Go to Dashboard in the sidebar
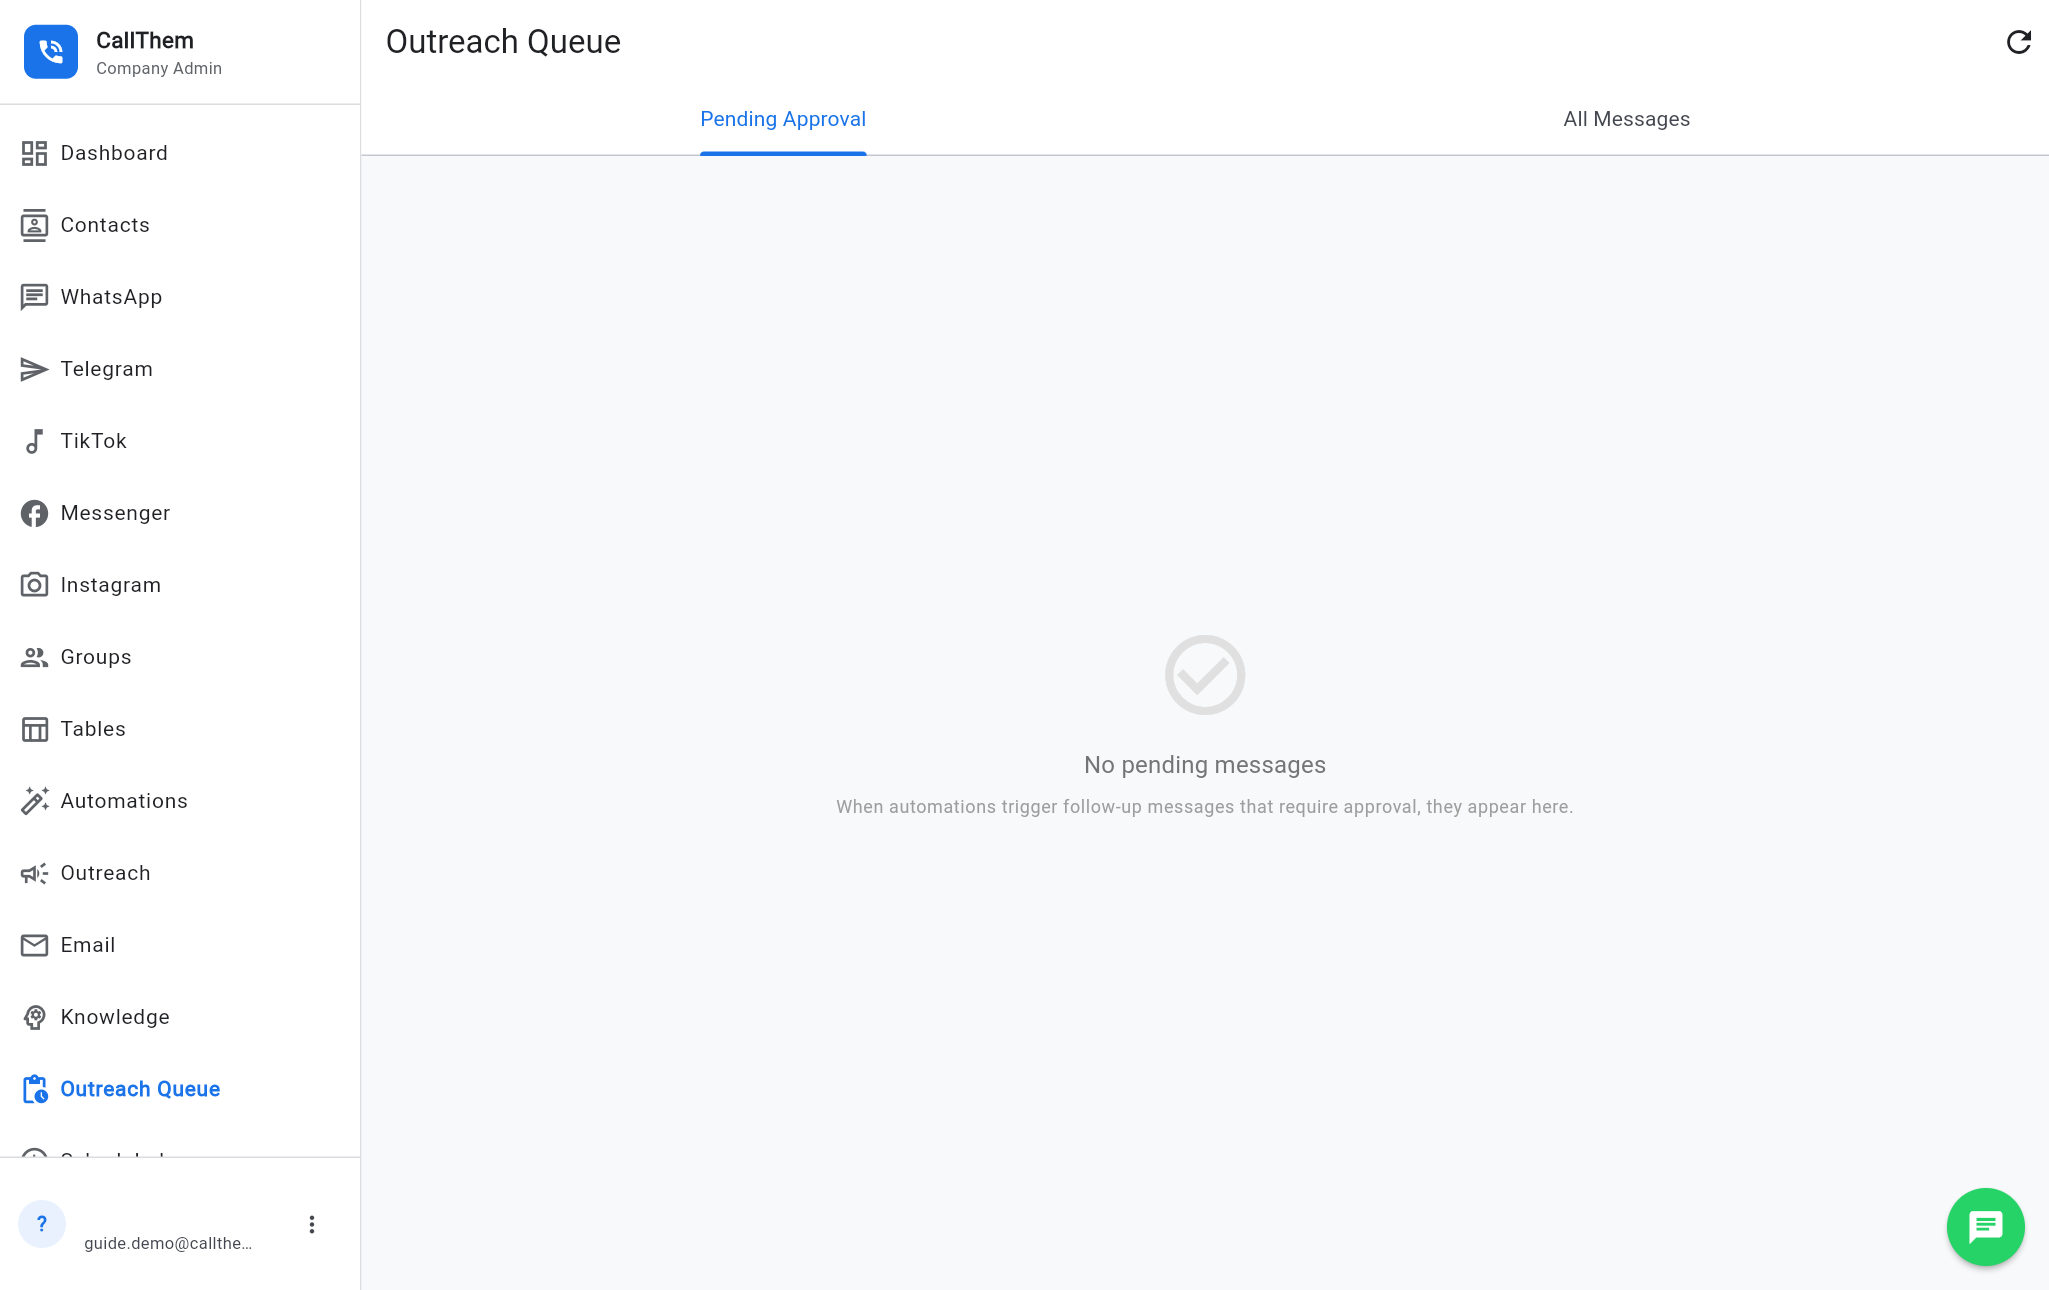2049x1290 pixels. pyautogui.click(x=180, y=153)
